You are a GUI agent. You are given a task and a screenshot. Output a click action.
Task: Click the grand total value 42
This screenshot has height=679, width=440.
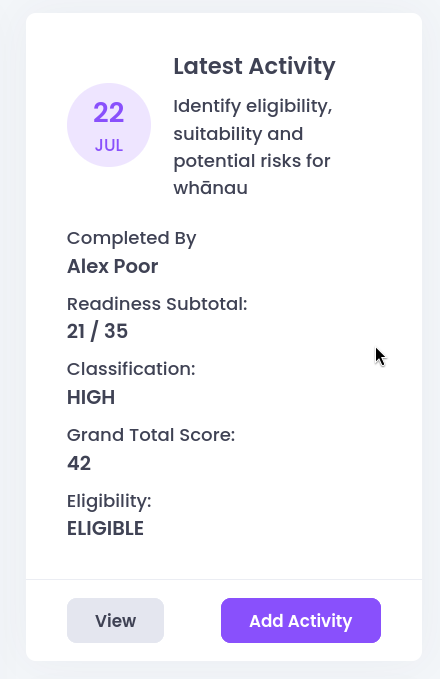click(79, 463)
